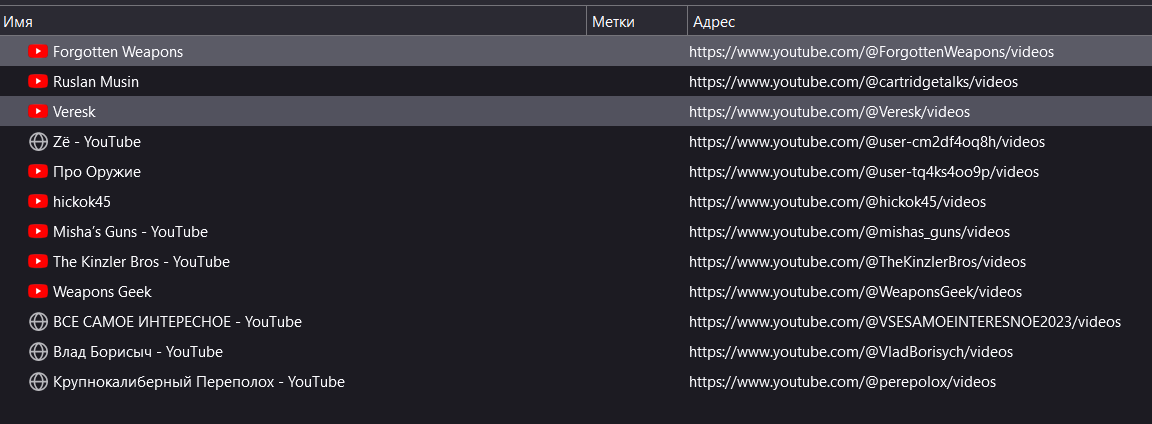Click the @TheKinzlerBros/videos address
The width and height of the screenshot is (1152, 424).
857,262
